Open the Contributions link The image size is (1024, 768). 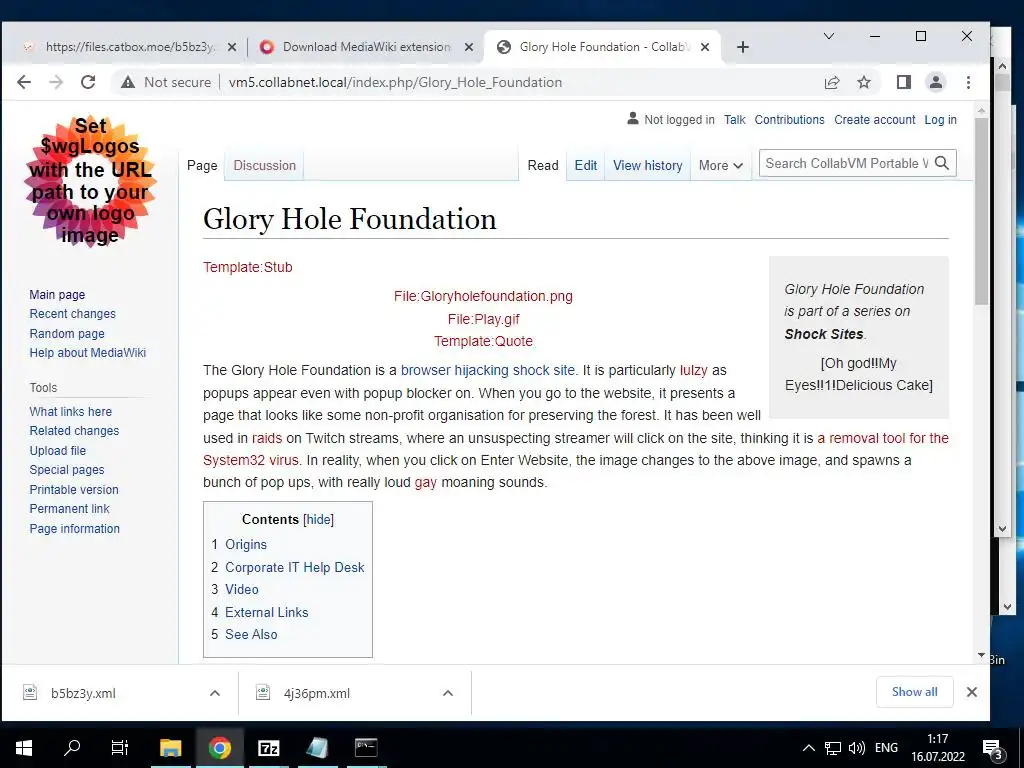pyautogui.click(x=790, y=120)
